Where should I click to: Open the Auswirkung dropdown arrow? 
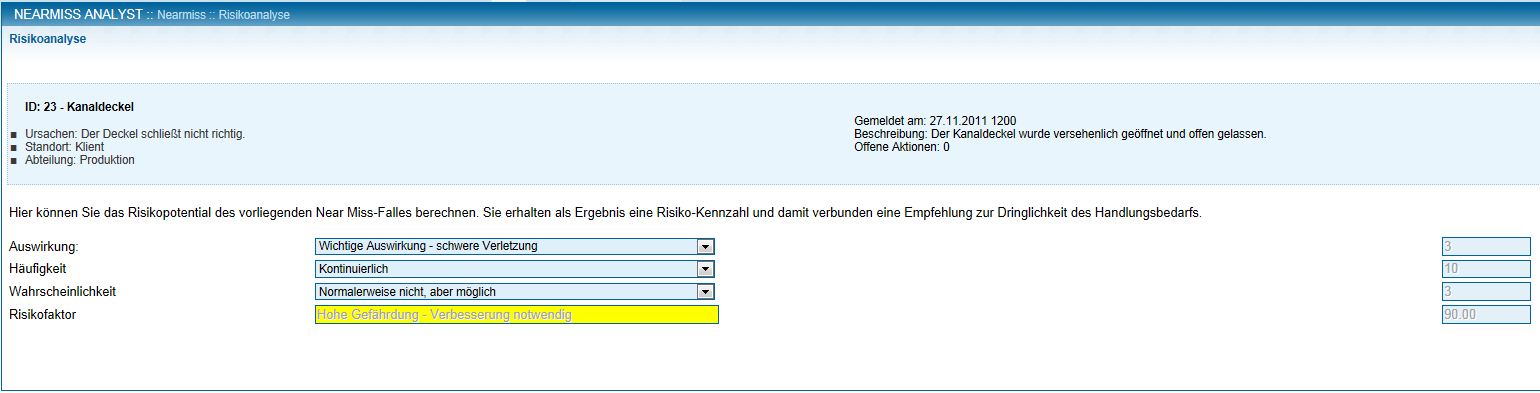pos(706,246)
